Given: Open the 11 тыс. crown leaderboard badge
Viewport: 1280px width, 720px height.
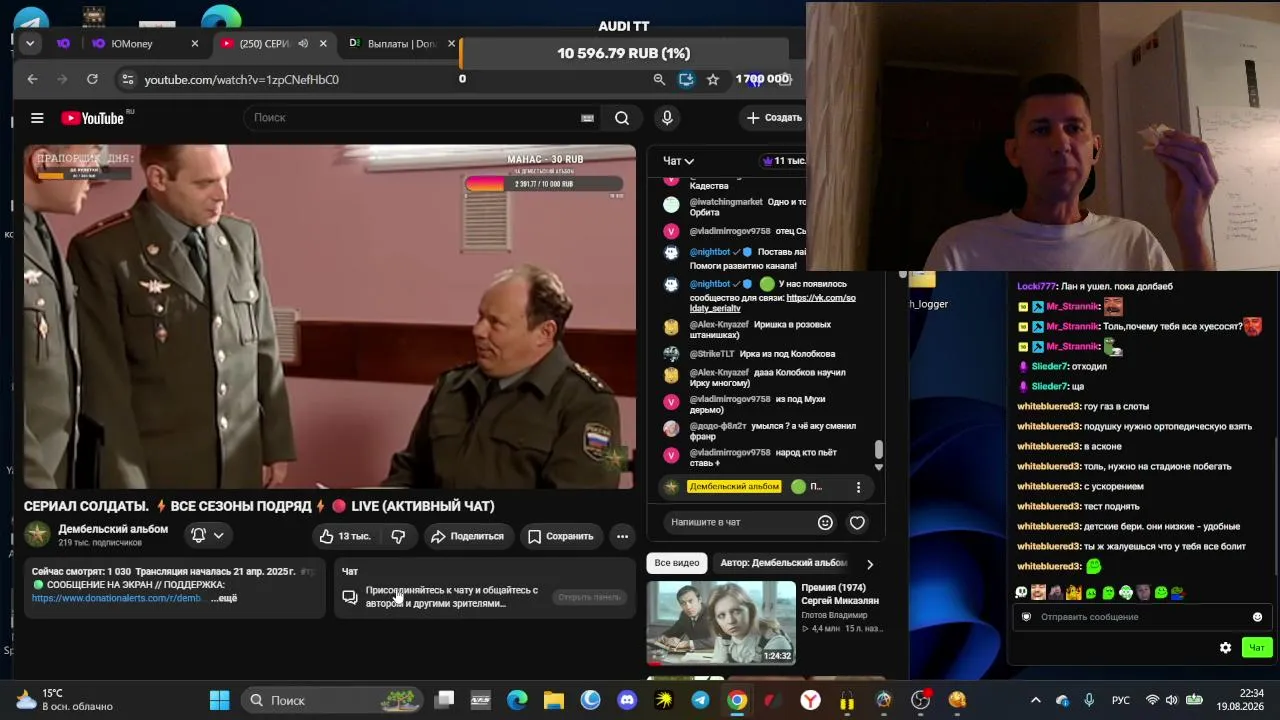Looking at the screenshot, I should (x=783, y=161).
